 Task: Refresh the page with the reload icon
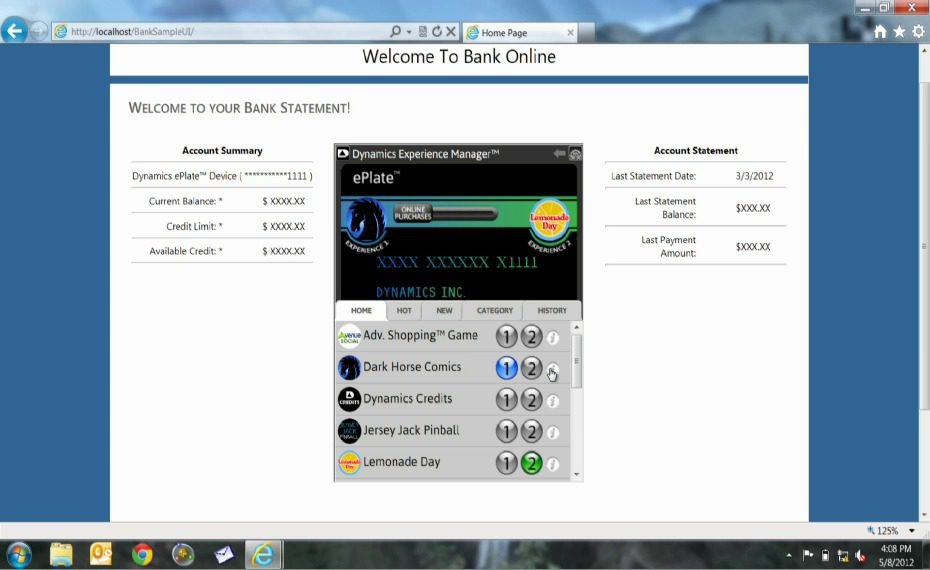coord(437,31)
